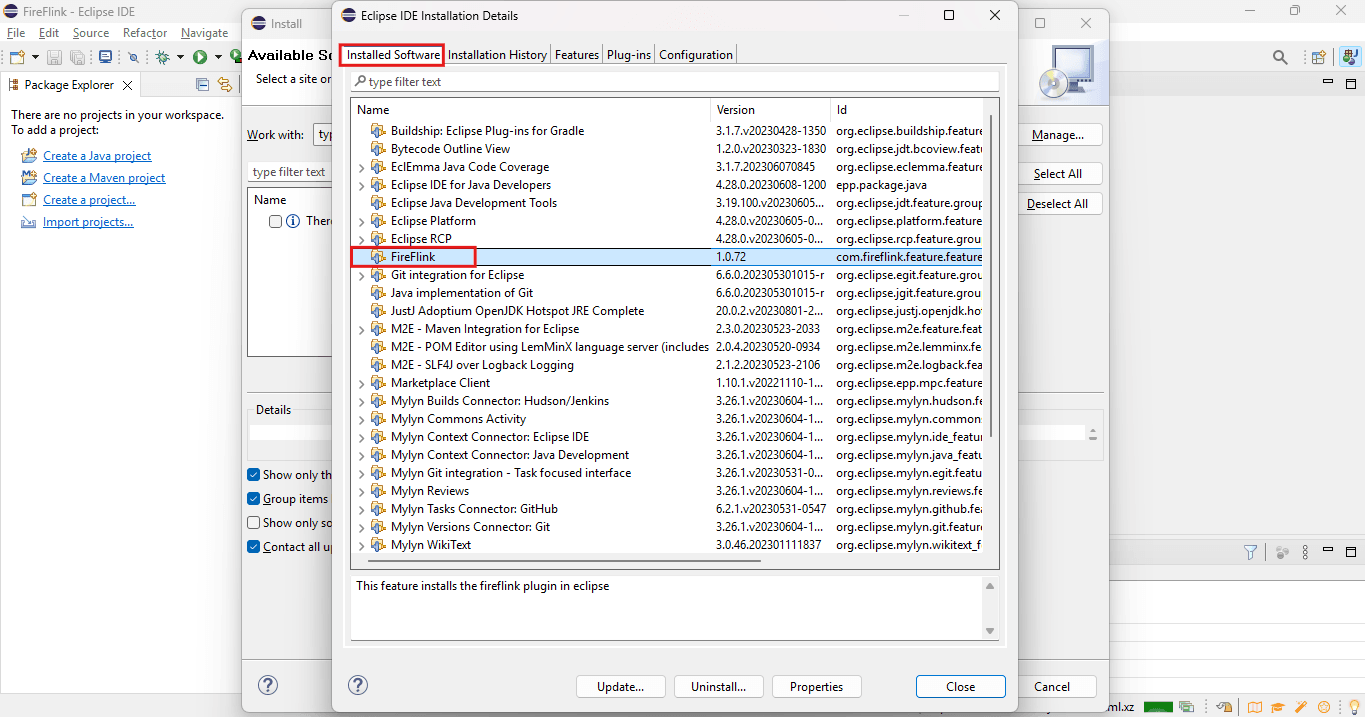Click the Package Explorer view icon

pyautogui.click(x=14, y=85)
